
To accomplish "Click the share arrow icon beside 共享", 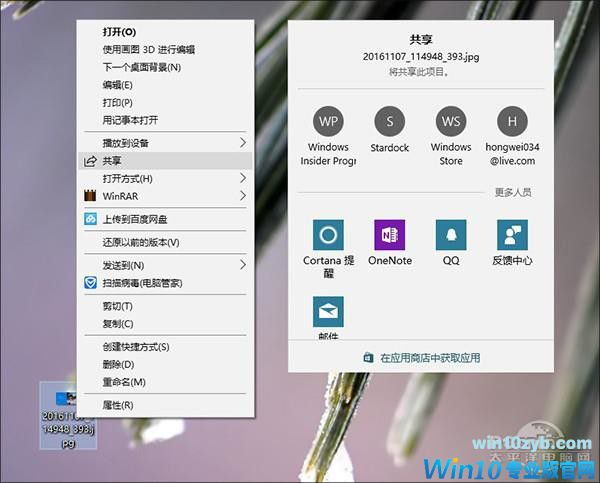I will [90, 161].
